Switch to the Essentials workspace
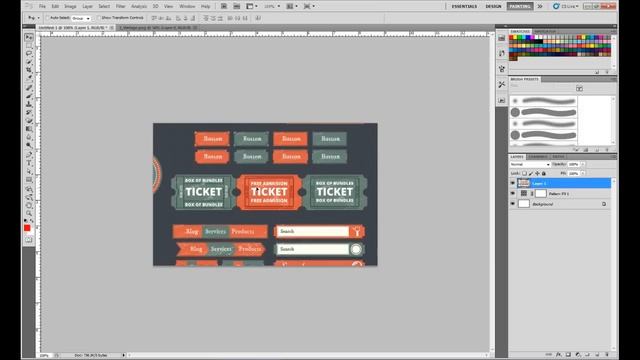The width and height of the screenshot is (640, 360). click(x=464, y=7)
